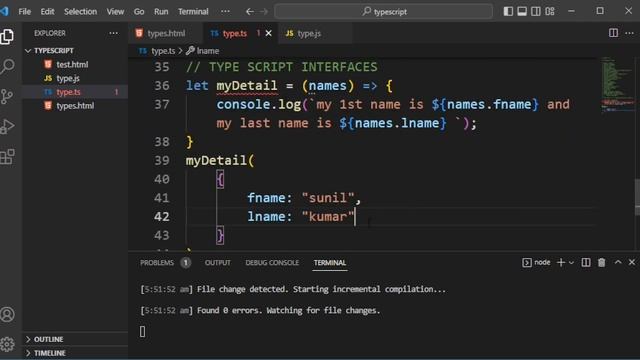Click the editor minimap
The image size is (640, 360).
point(617,84)
